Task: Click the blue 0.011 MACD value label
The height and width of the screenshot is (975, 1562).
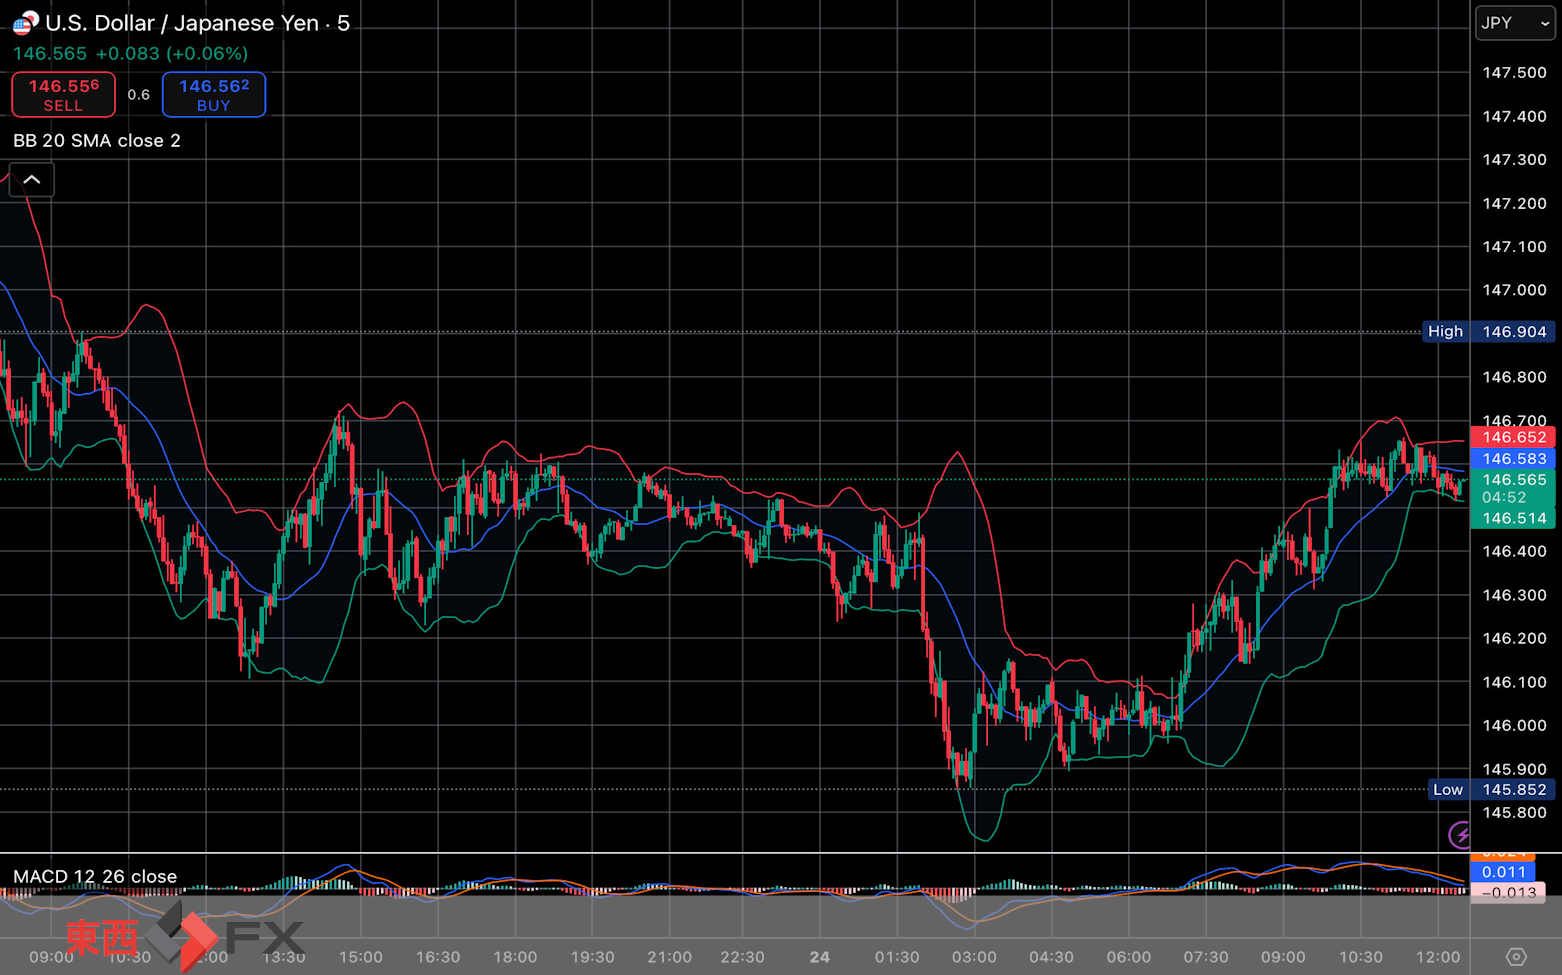Action: coord(1502,872)
